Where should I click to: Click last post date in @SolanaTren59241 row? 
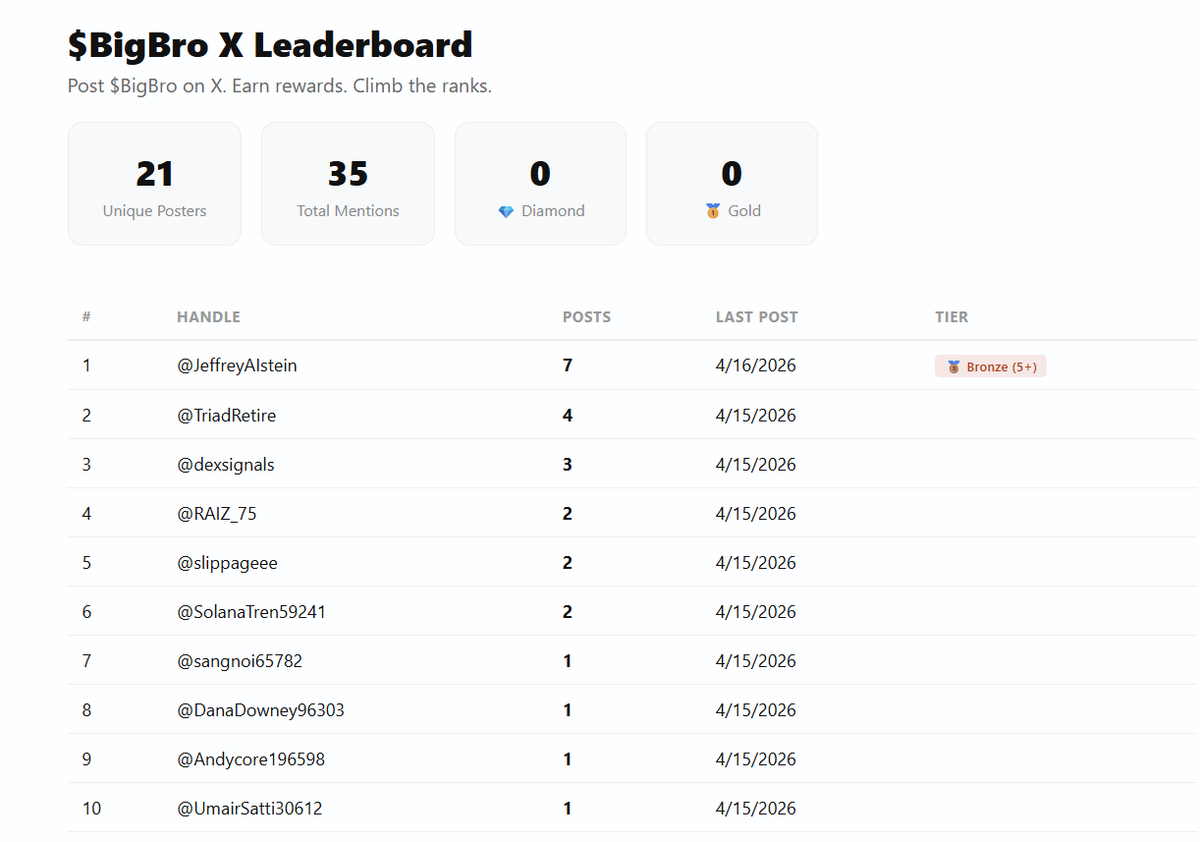756,611
